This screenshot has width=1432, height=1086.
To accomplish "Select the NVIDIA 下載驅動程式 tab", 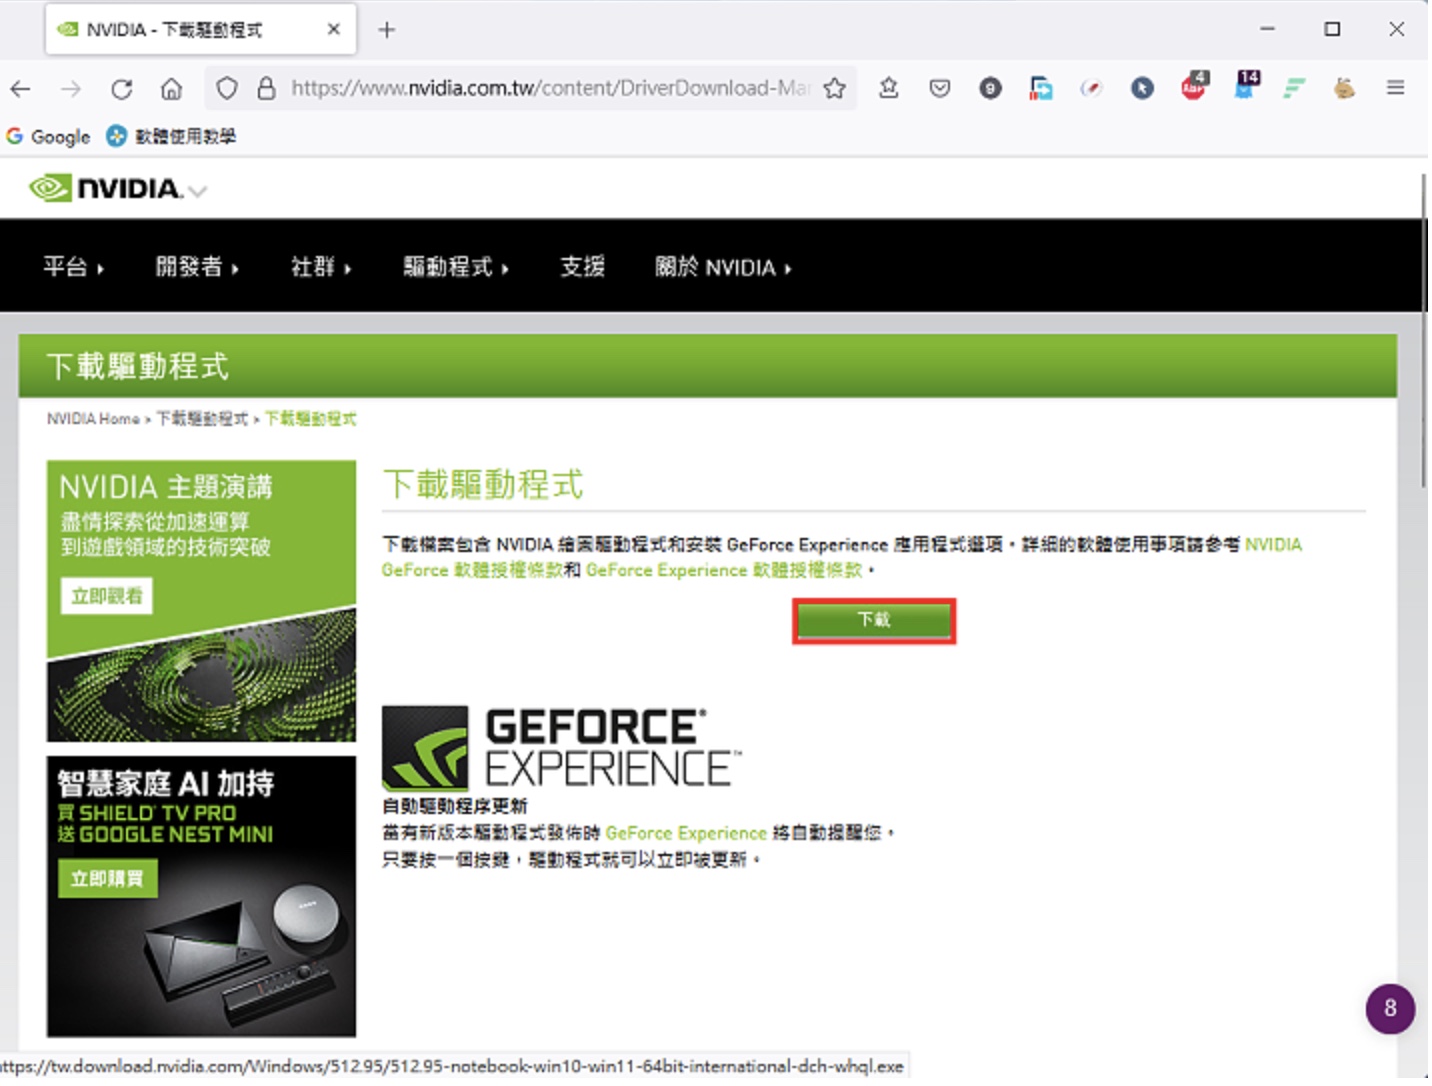I will [x=200, y=30].
